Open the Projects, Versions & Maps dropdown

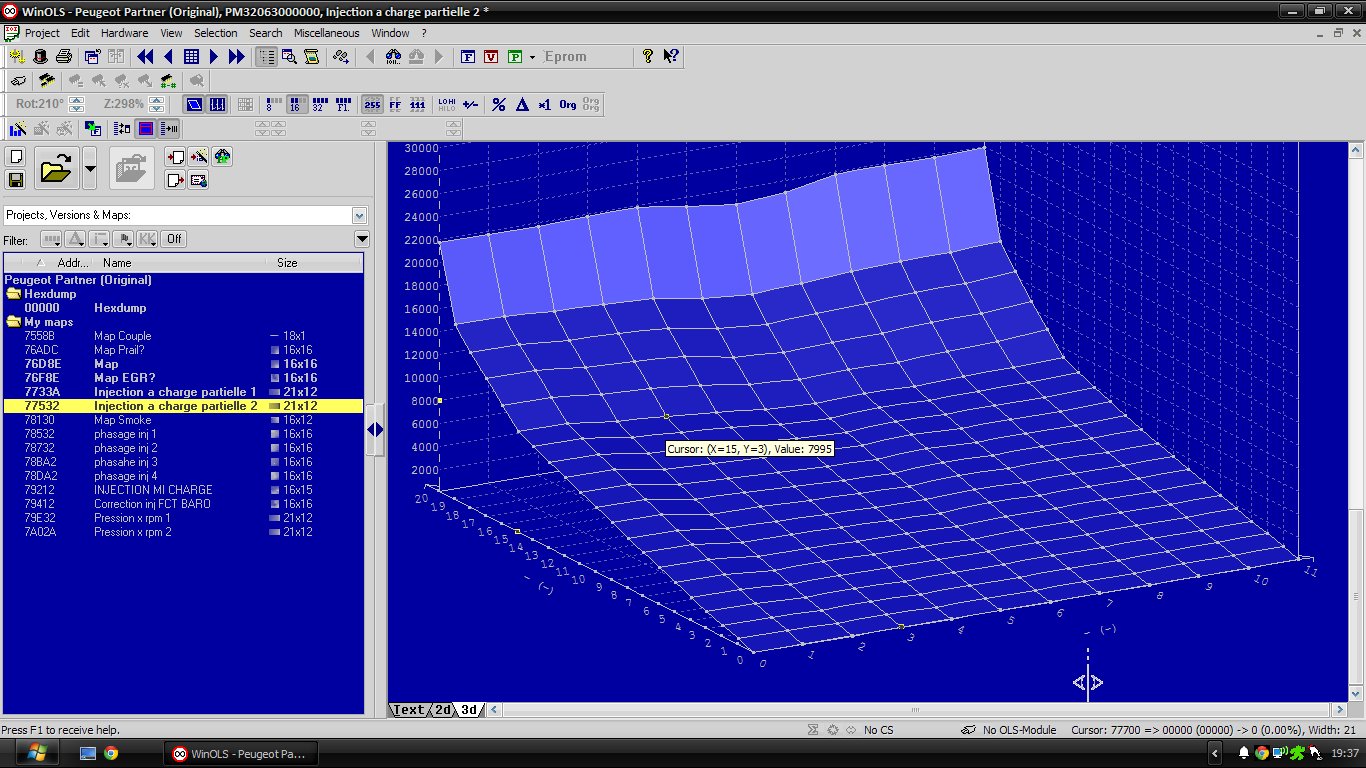click(359, 215)
